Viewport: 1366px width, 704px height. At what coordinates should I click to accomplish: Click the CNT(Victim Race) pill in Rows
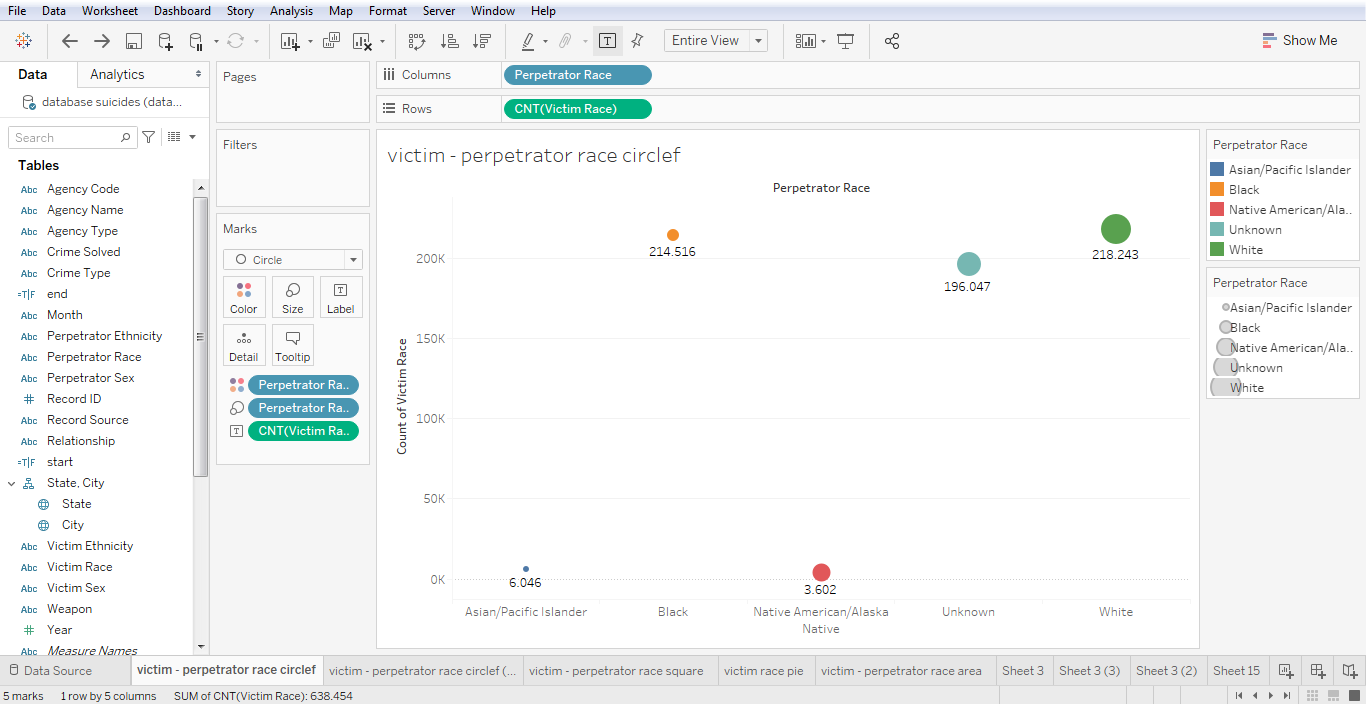click(x=578, y=109)
